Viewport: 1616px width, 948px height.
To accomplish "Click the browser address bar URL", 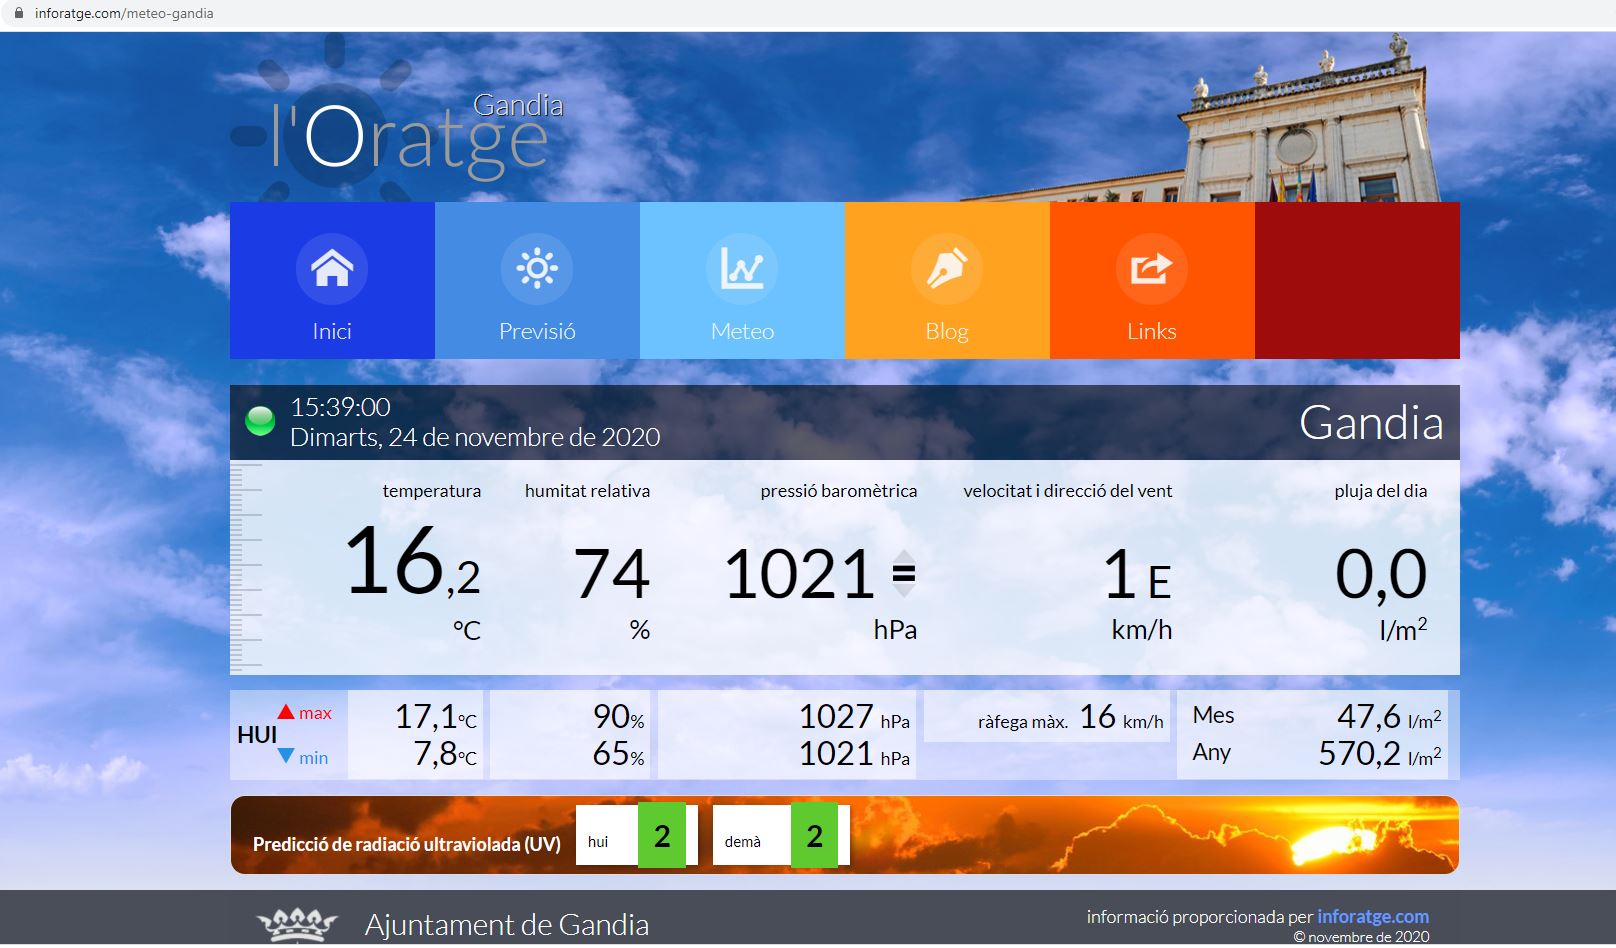I will 124,14.
